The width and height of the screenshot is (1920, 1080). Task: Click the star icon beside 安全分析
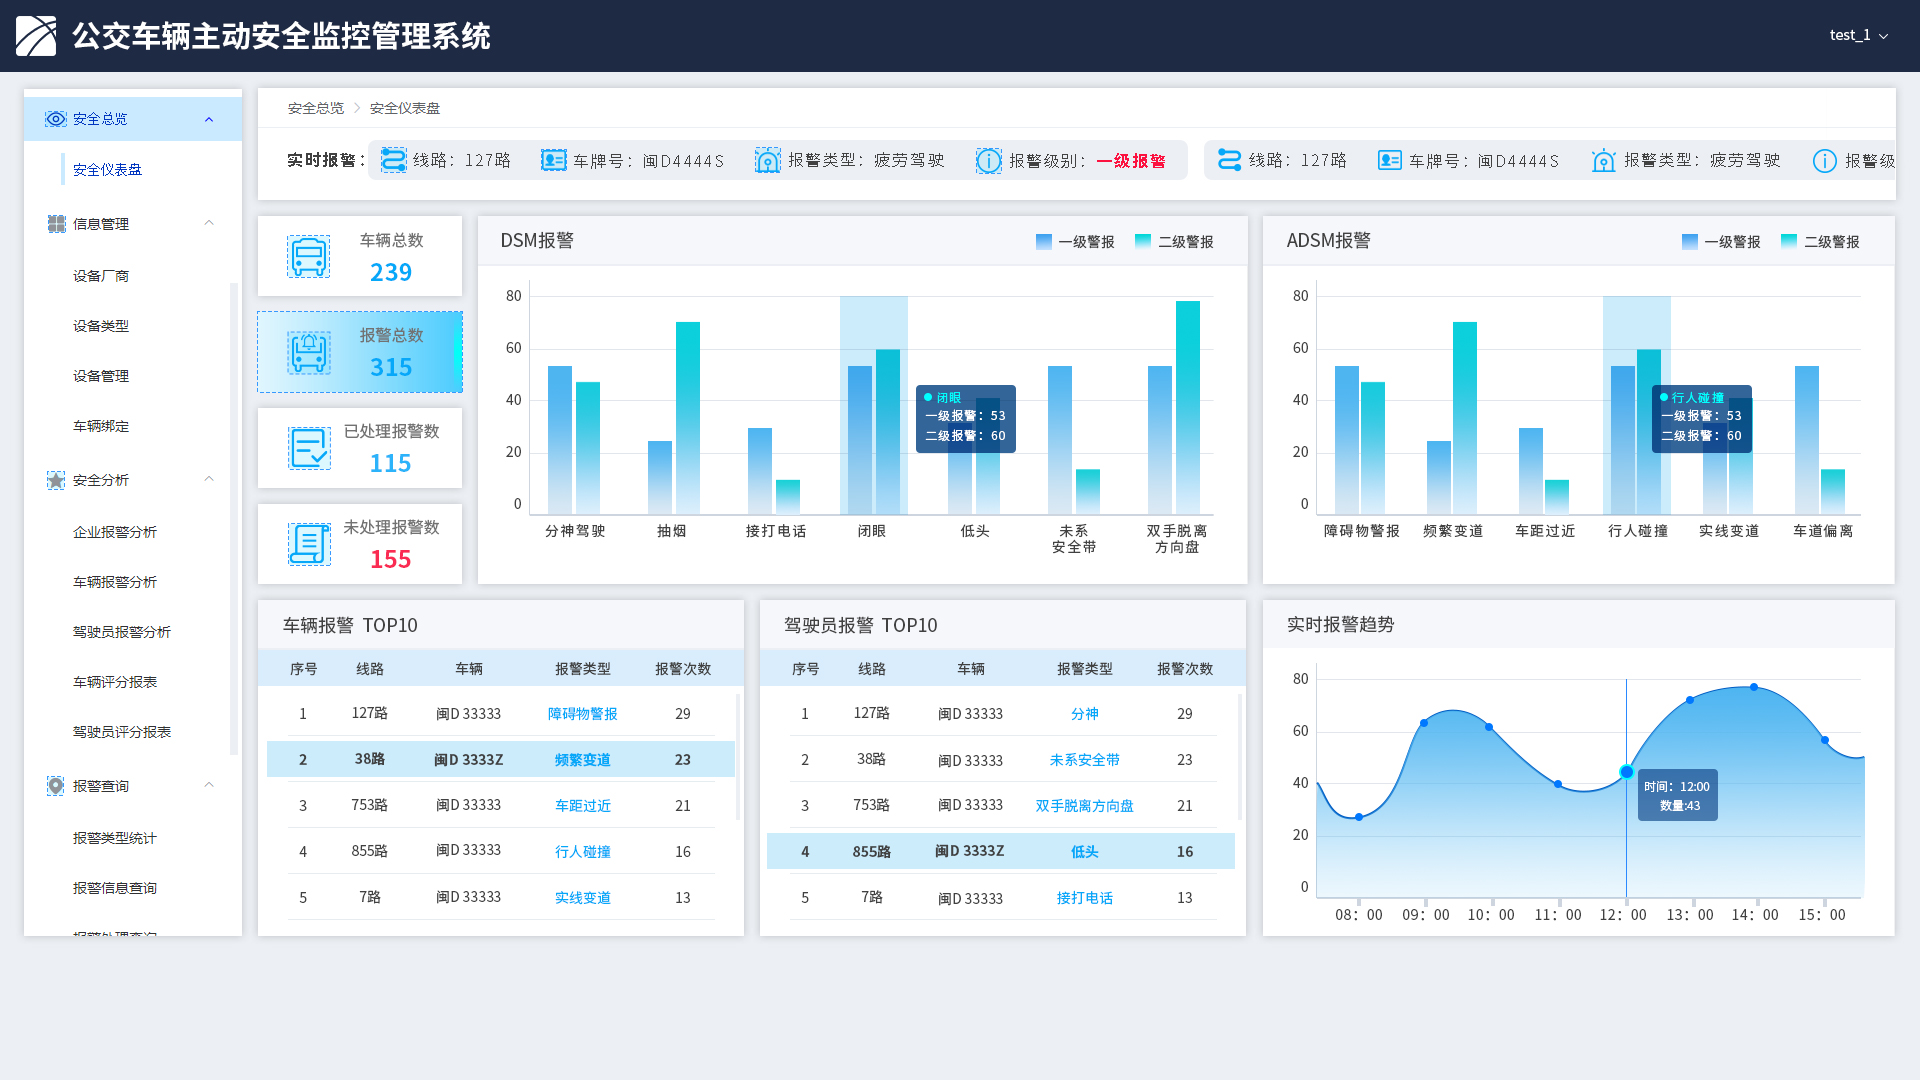point(56,480)
